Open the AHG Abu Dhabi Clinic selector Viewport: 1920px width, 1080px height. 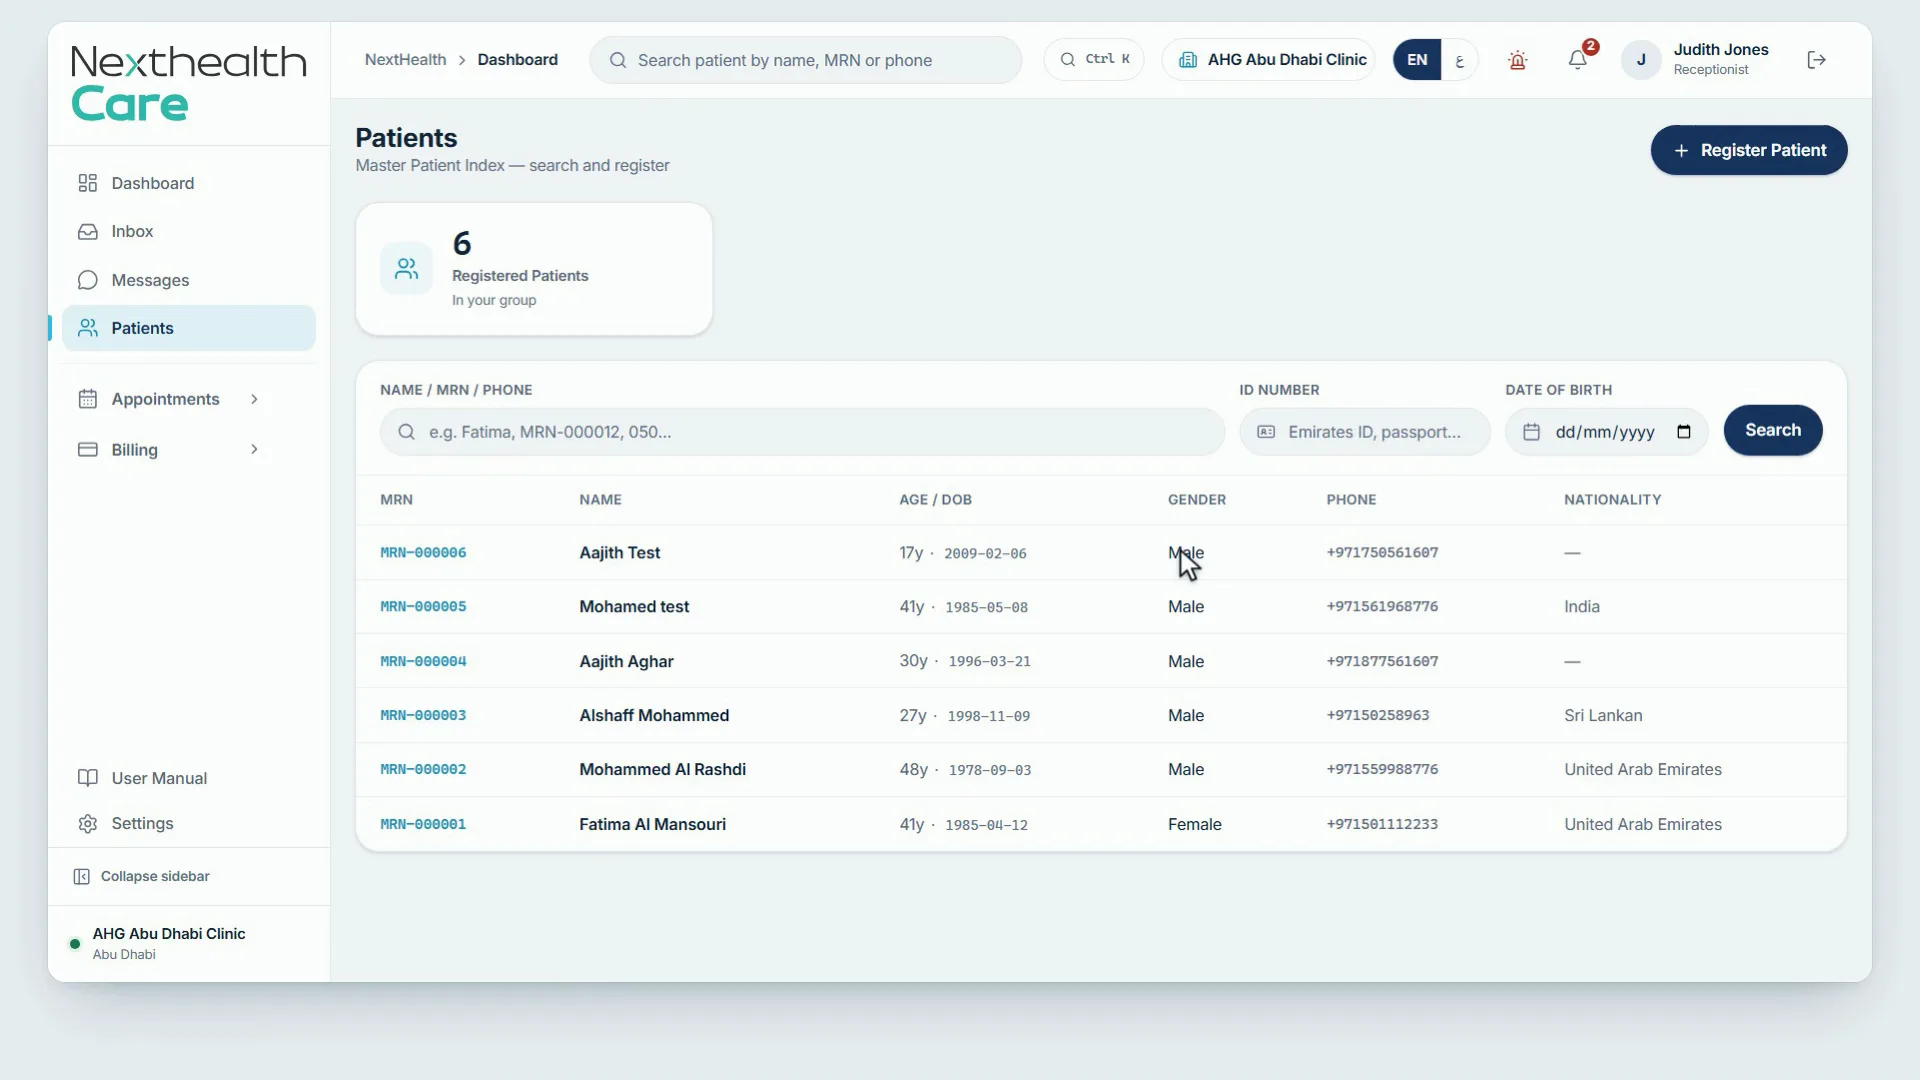pyautogui.click(x=1268, y=60)
